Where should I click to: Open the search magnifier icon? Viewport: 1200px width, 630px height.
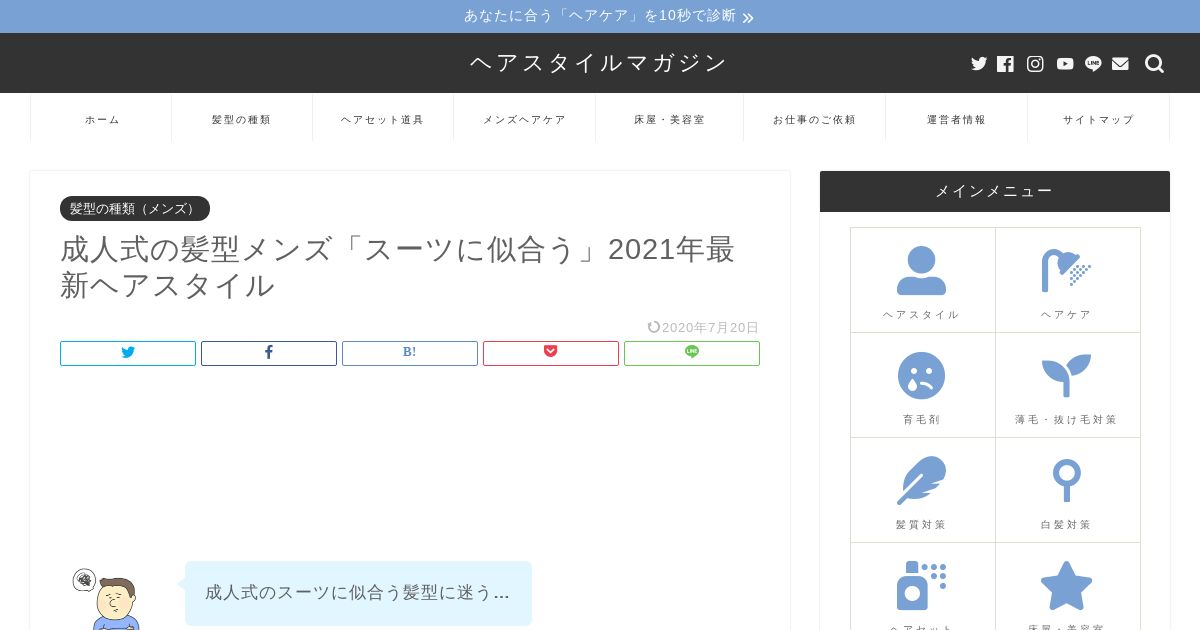point(1154,64)
